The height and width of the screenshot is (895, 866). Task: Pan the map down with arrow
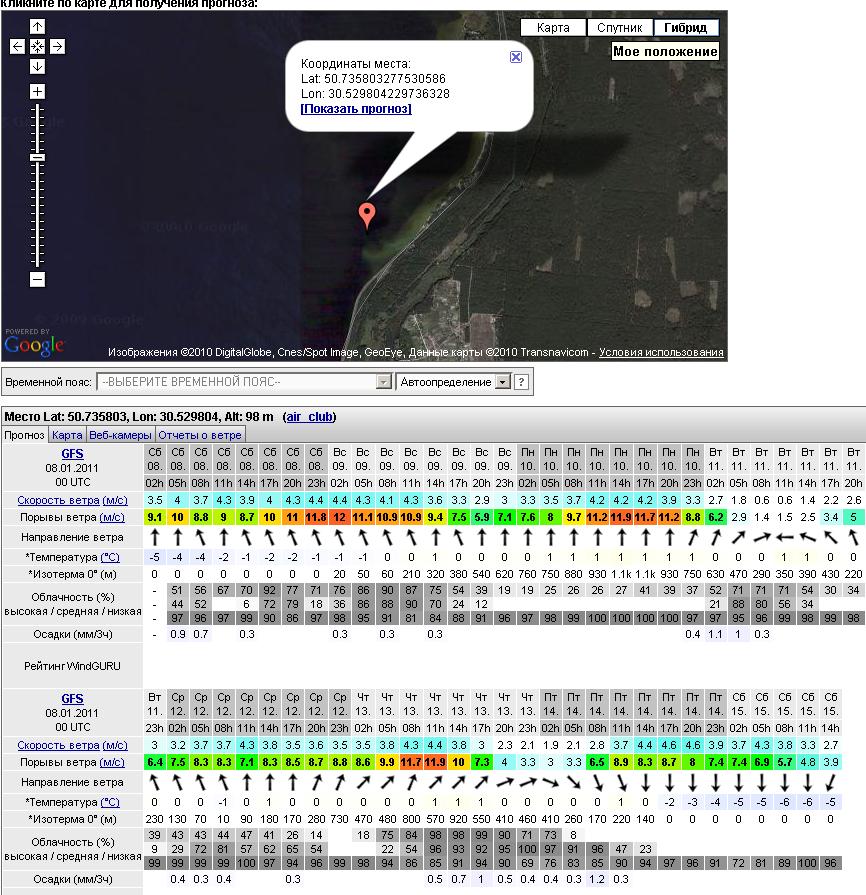coord(37,66)
